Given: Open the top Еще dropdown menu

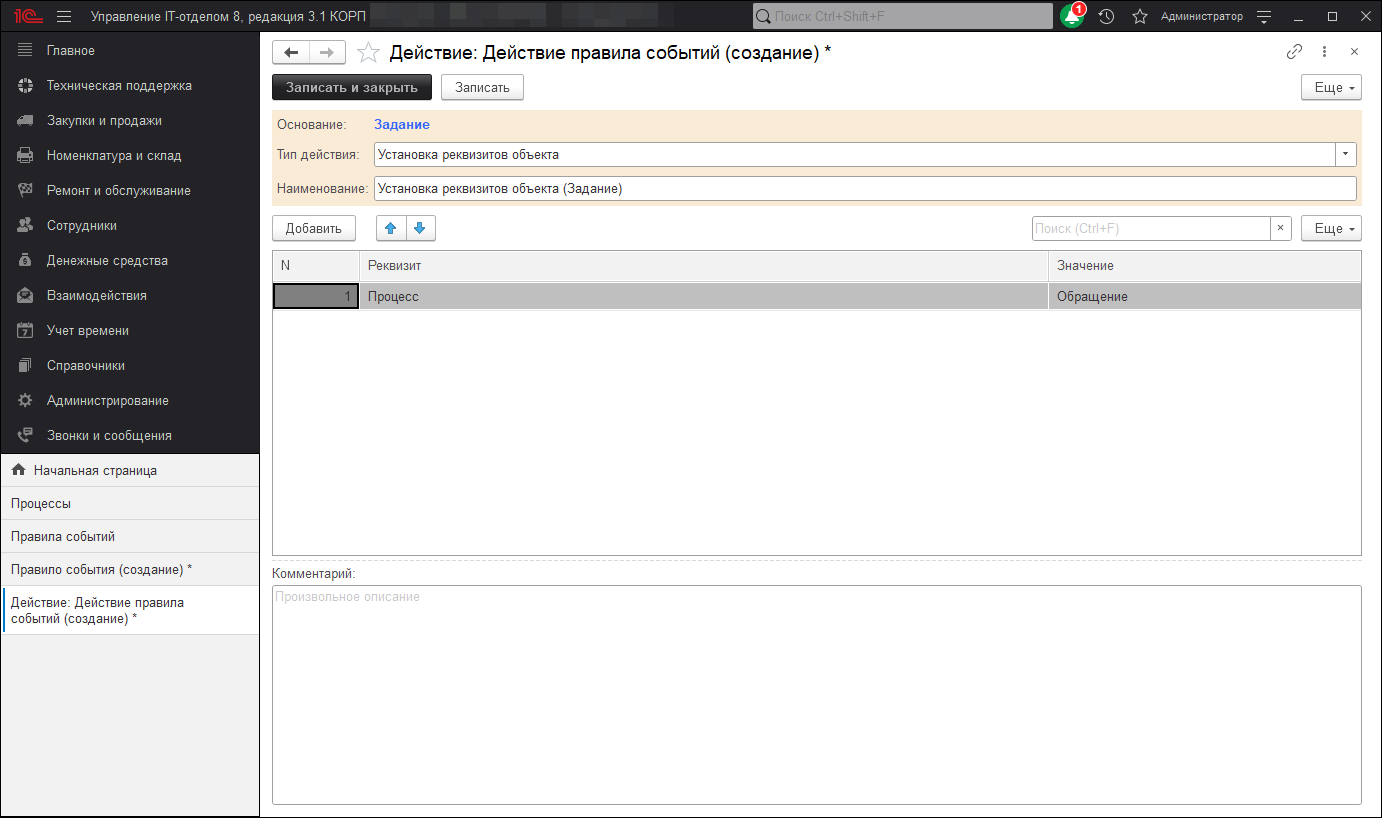Looking at the screenshot, I should point(1330,88).
